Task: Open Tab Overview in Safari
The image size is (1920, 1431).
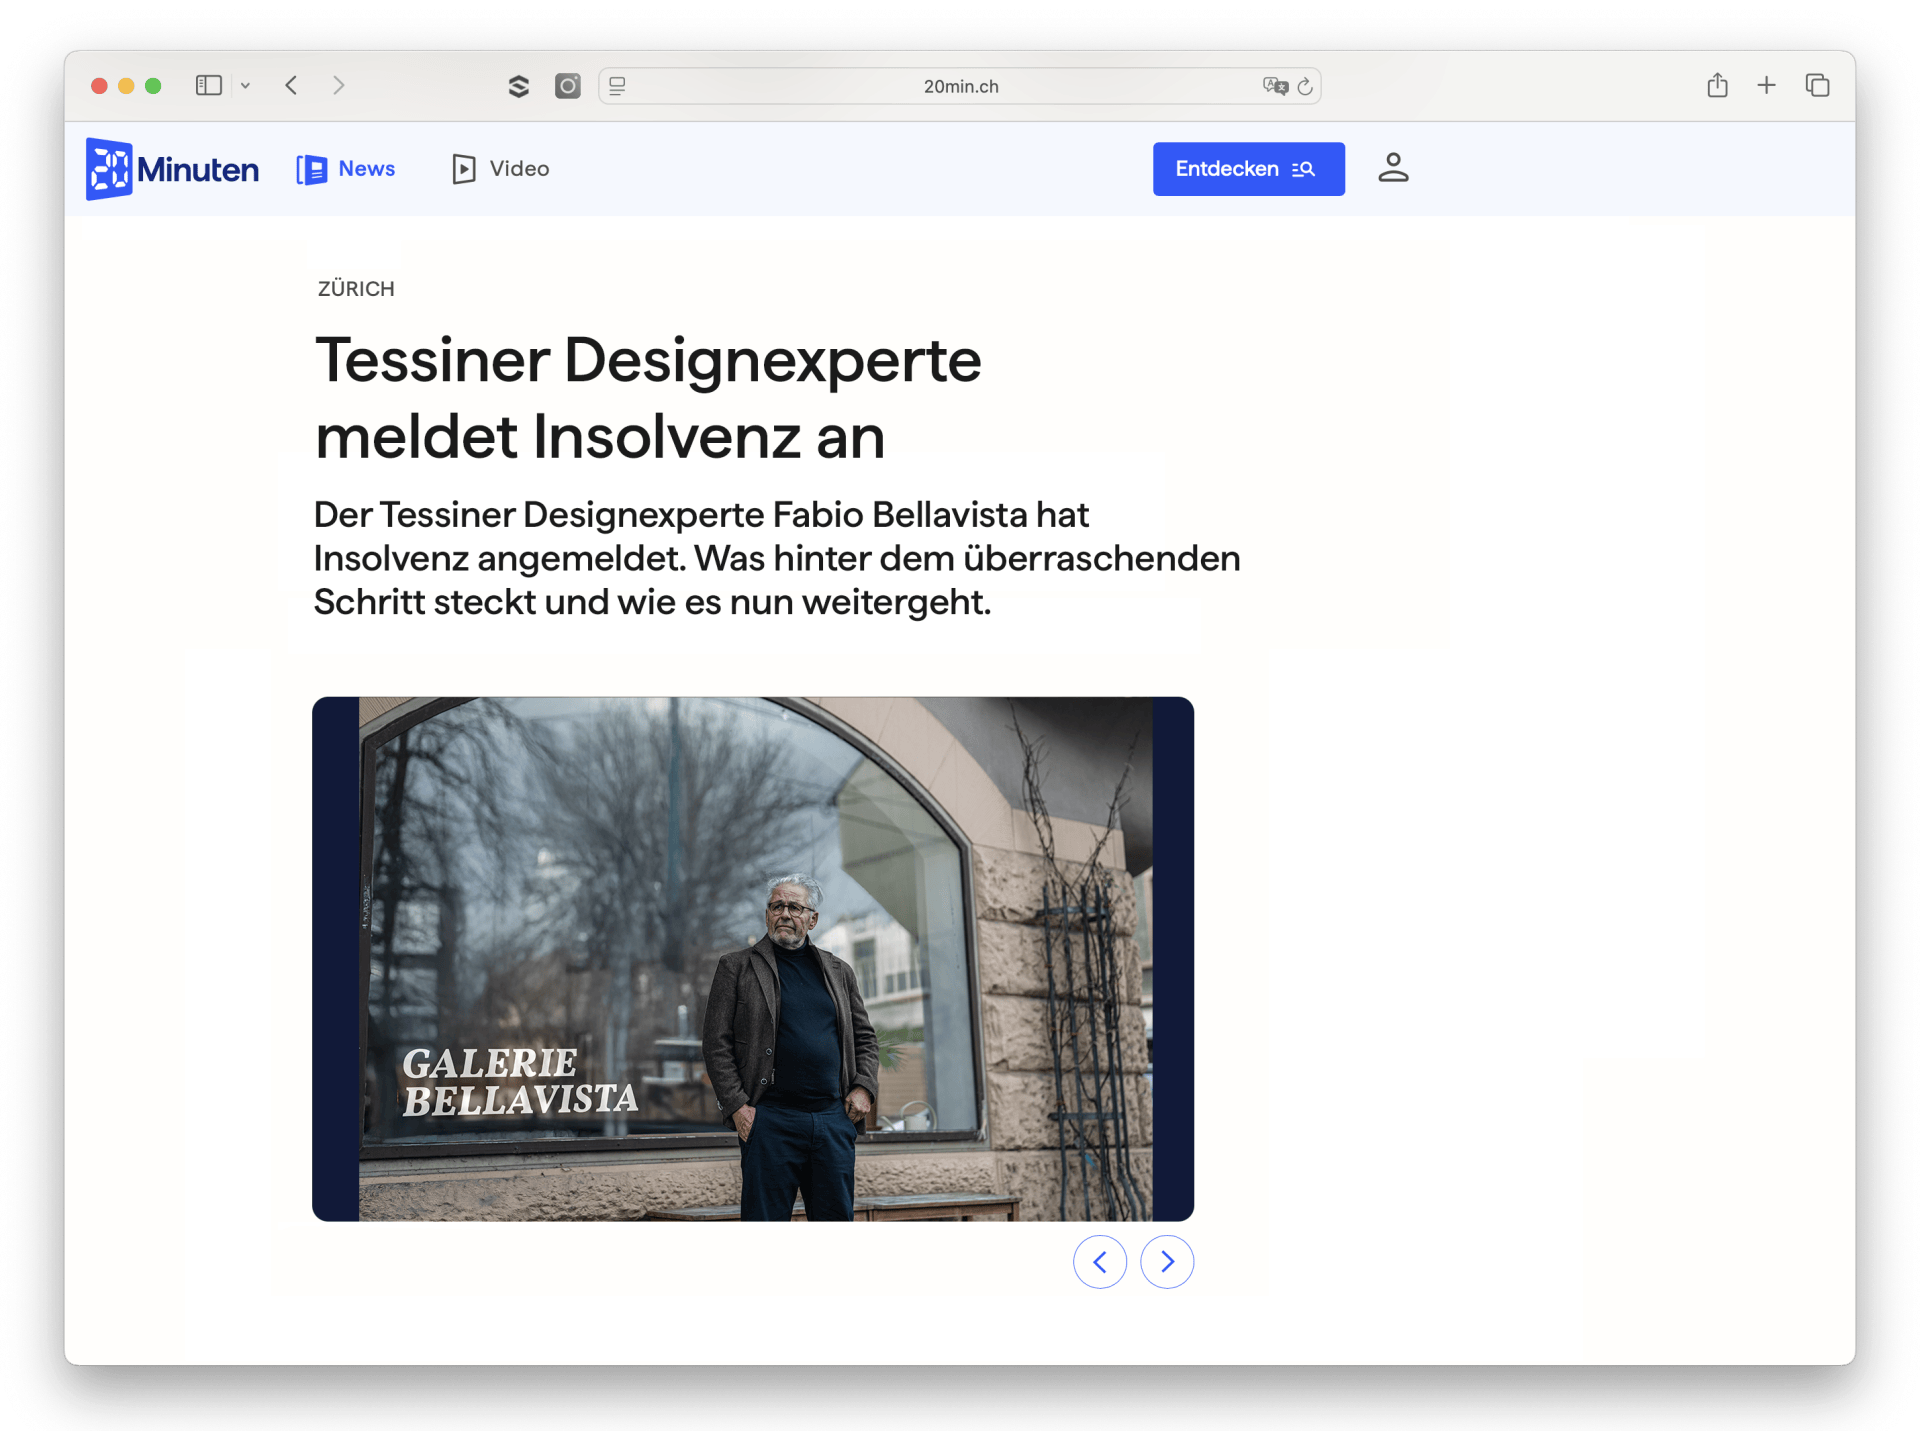Action: pos(1817,86)
